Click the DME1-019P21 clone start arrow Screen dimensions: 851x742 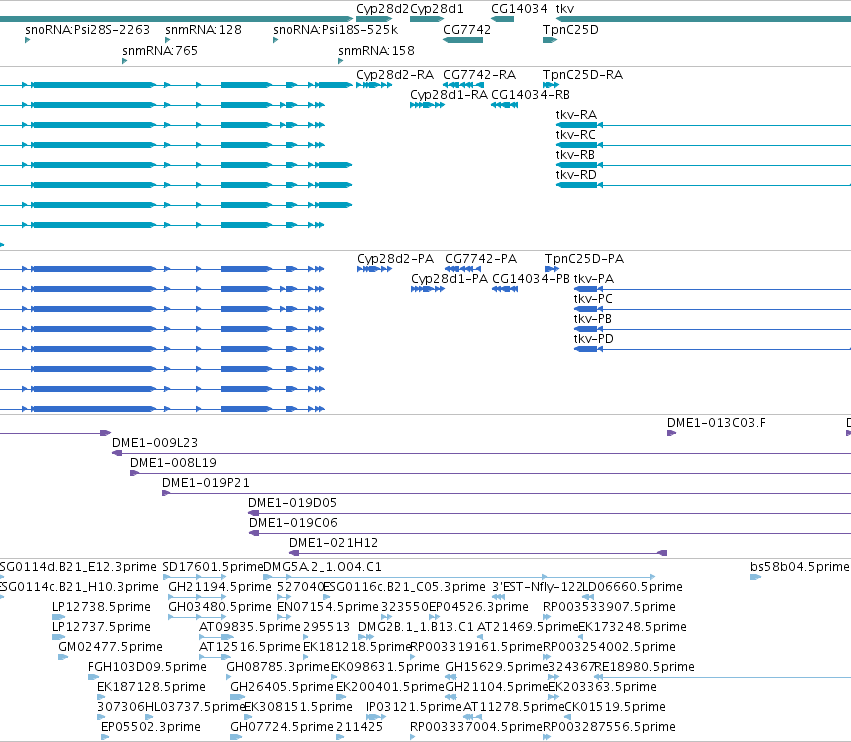click(x=166, y=493)
